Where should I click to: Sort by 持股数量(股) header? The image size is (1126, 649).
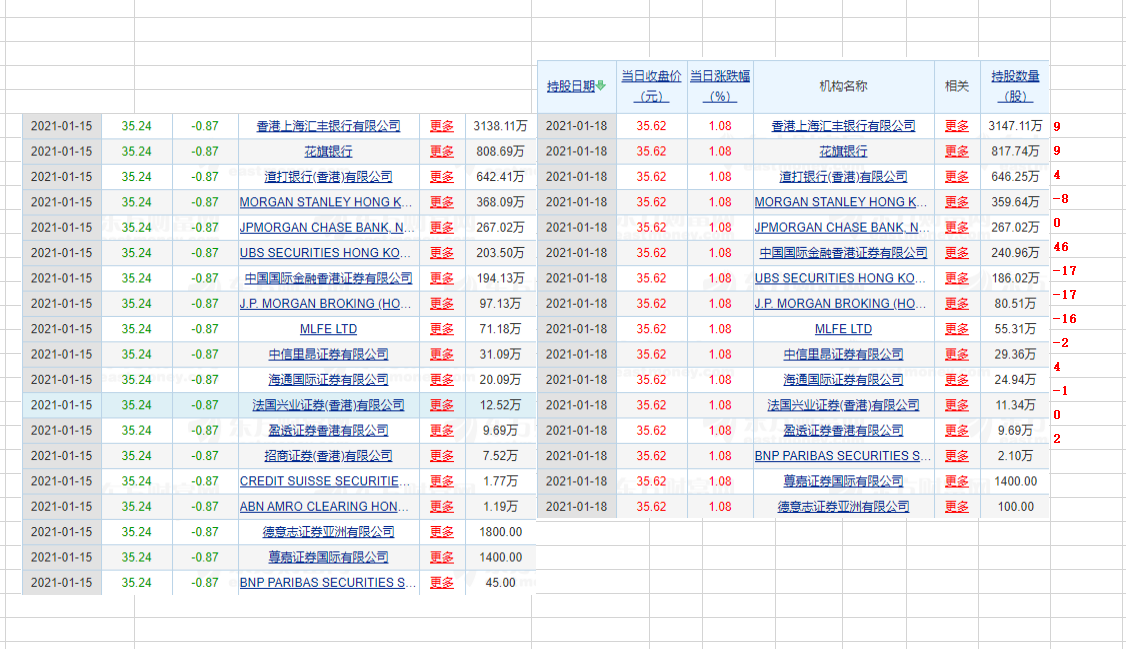1015,86
